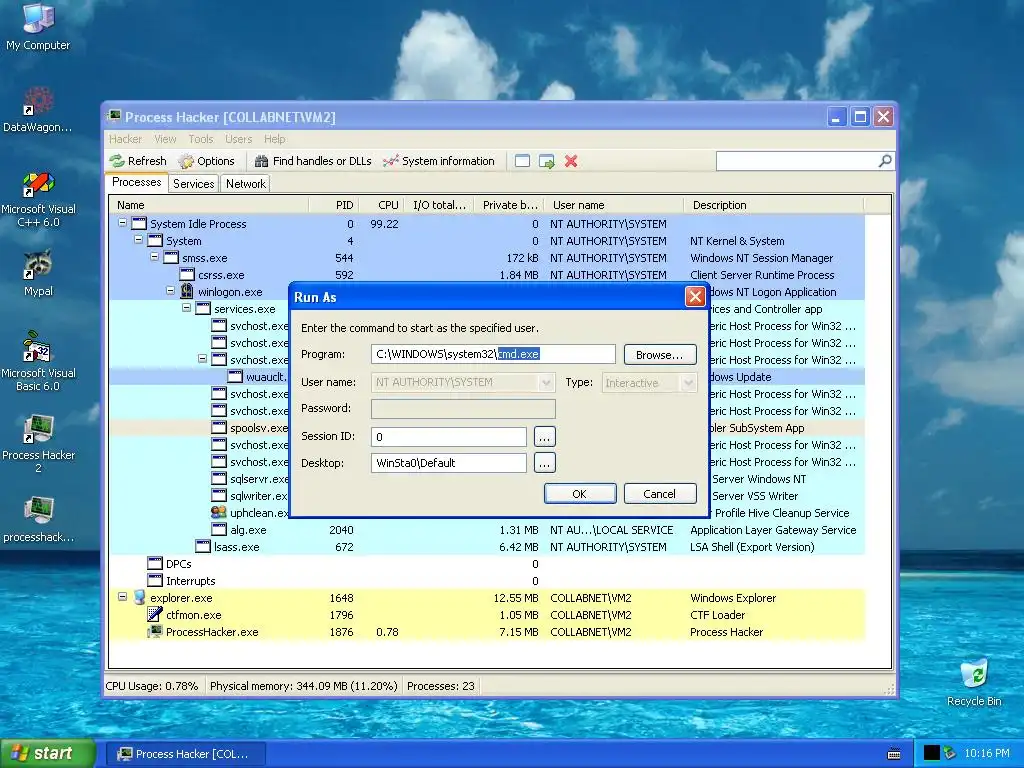Click the explorer.exe process icon

[x=139, y=598]
